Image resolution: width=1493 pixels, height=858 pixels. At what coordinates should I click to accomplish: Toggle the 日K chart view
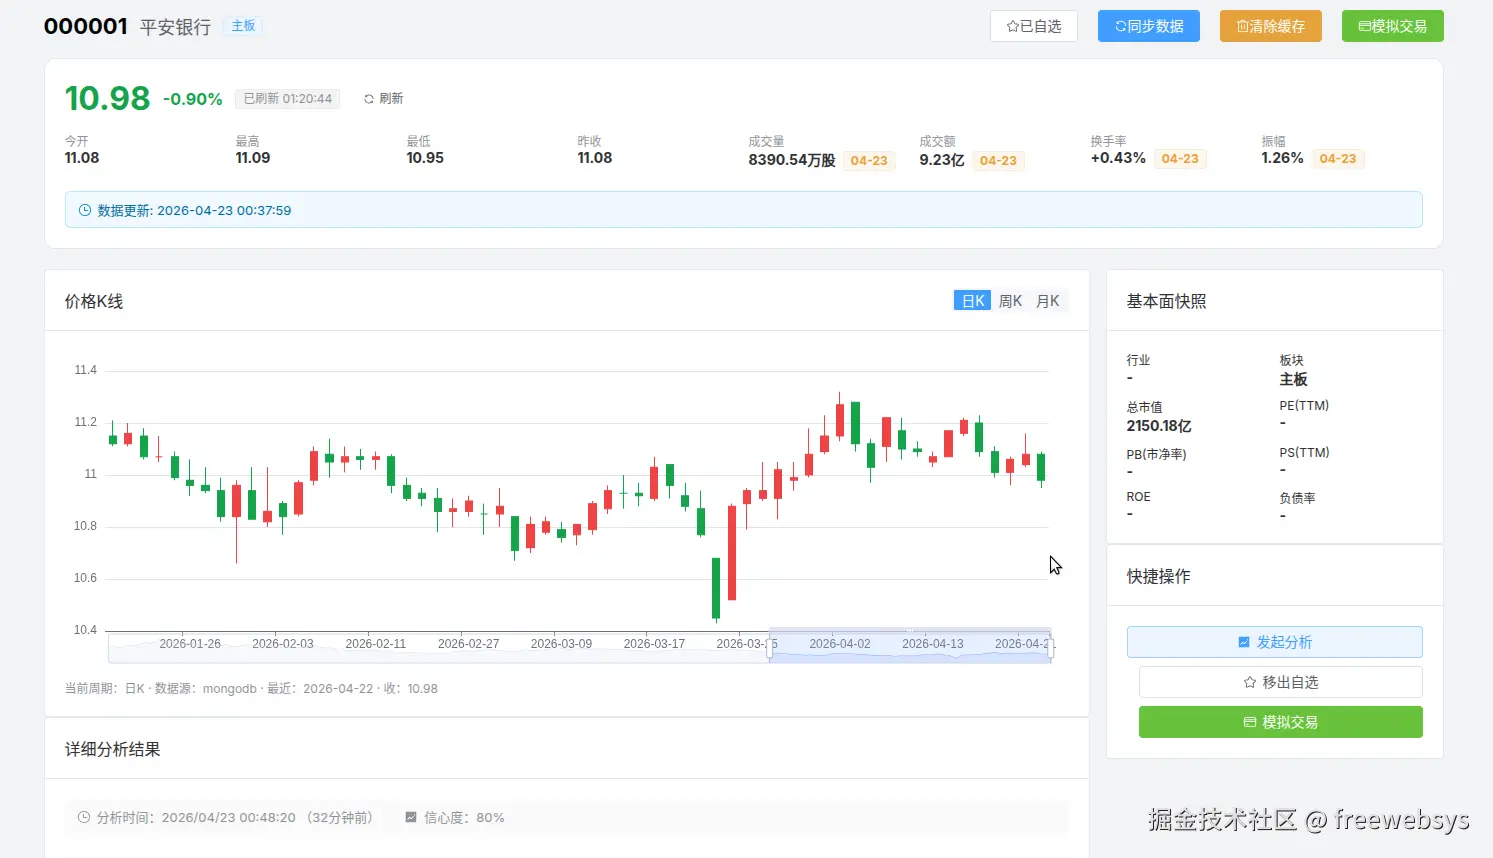coord(971,300)
